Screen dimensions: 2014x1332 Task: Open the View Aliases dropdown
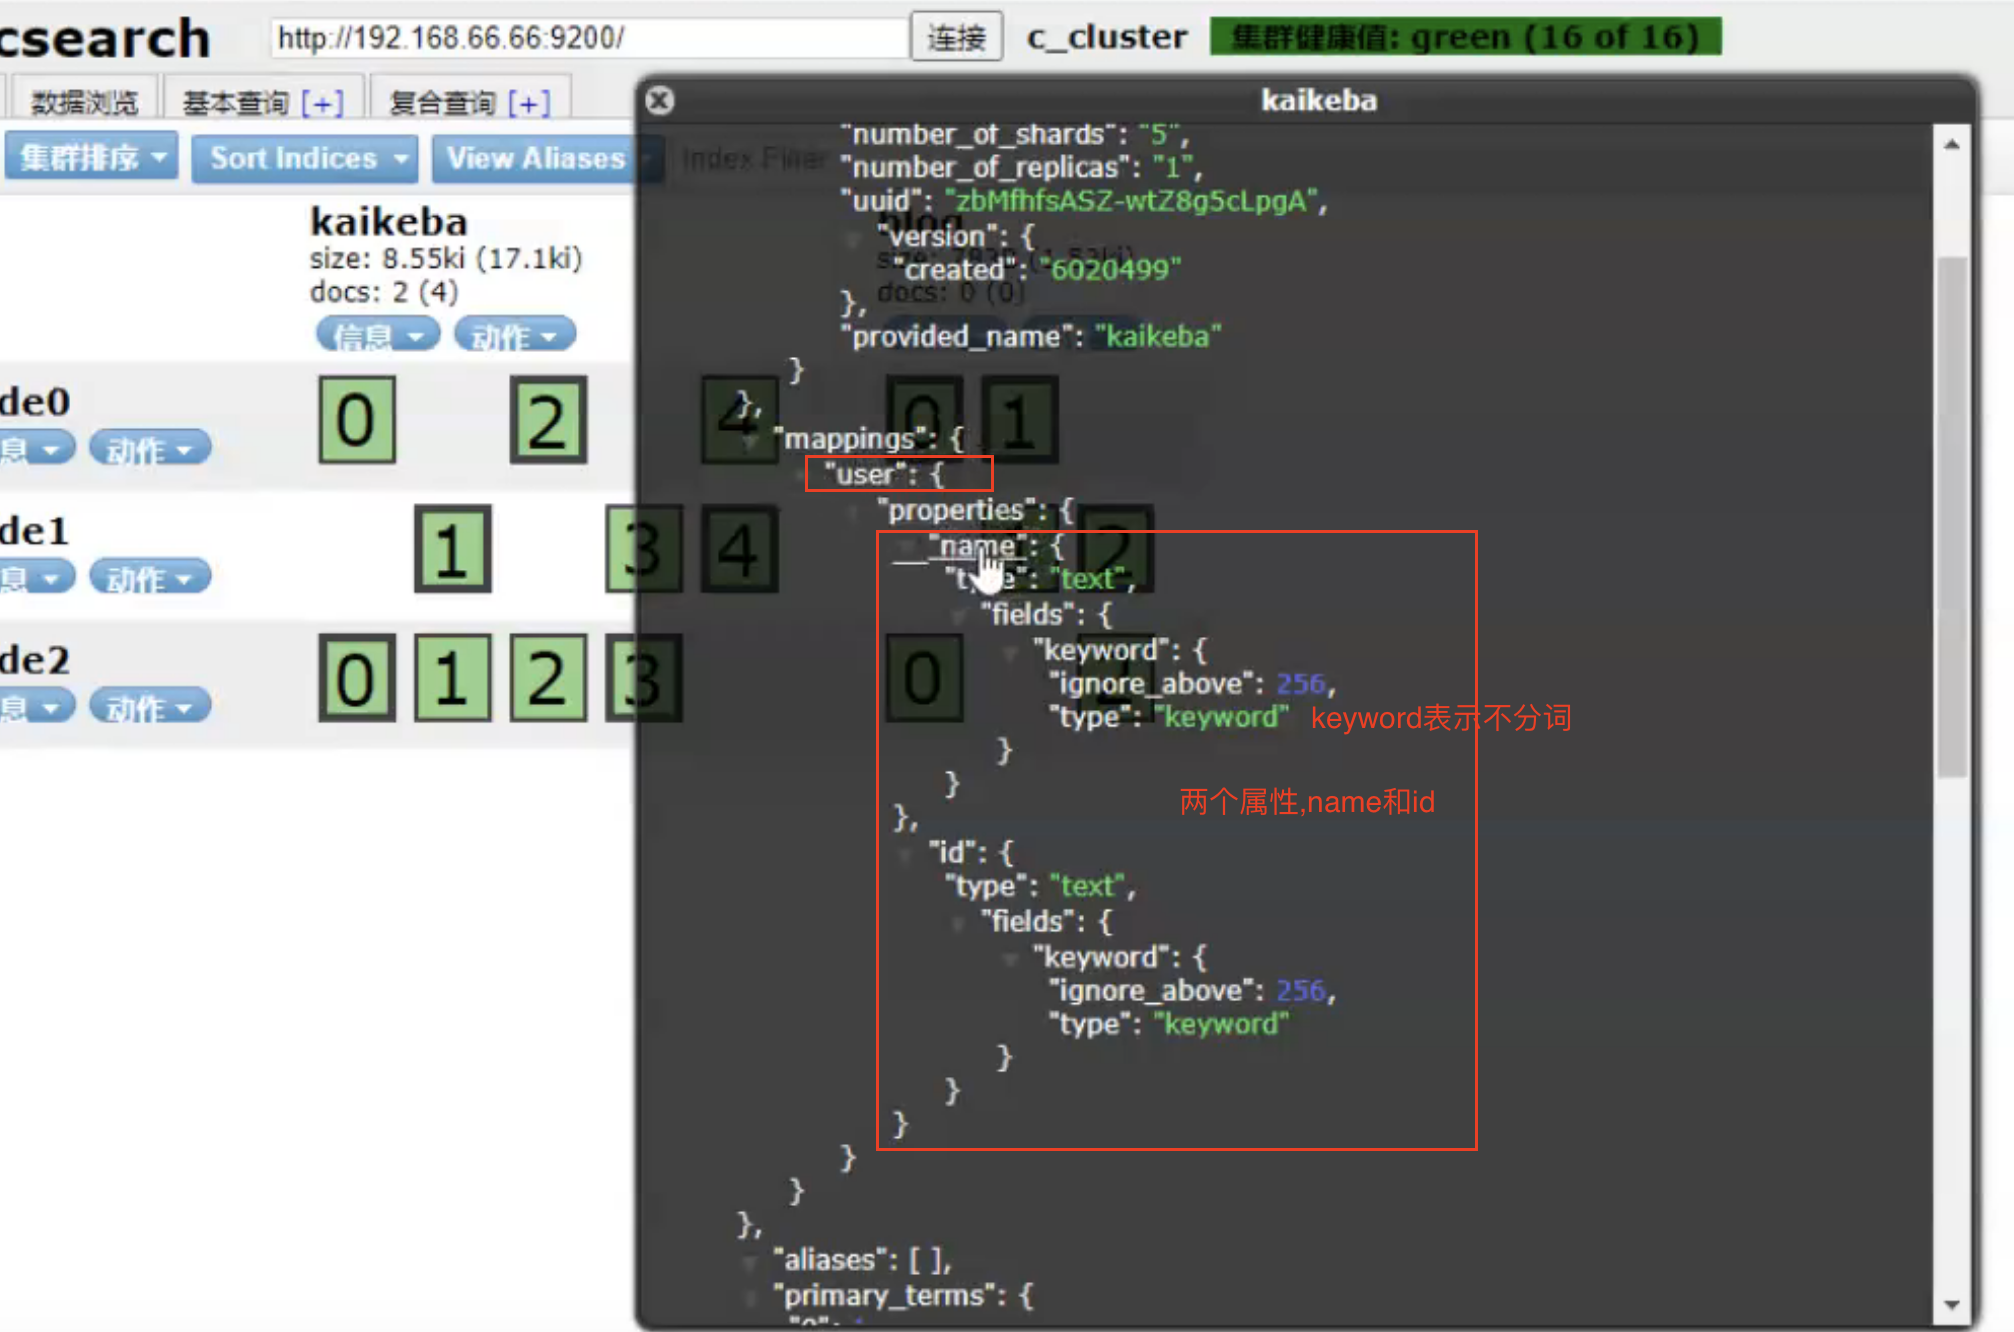point(545,158)
